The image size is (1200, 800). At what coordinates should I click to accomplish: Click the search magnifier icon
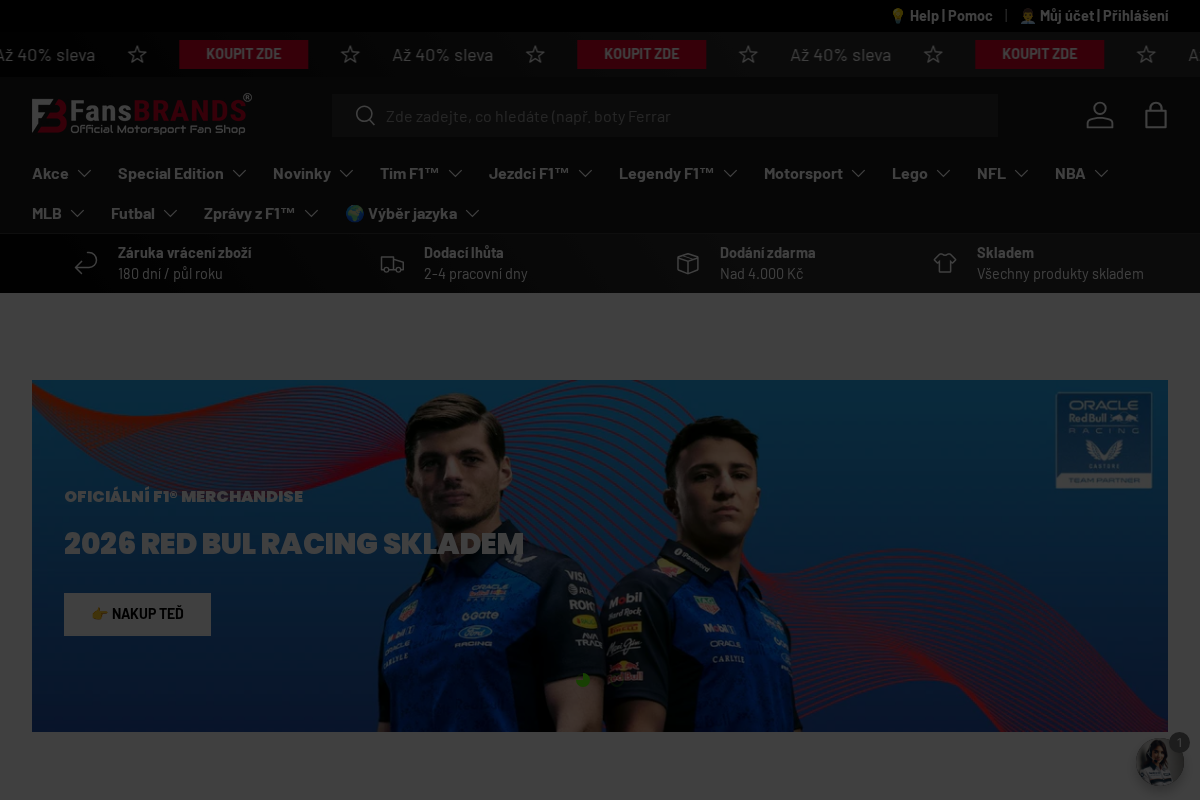pos(365,116)
